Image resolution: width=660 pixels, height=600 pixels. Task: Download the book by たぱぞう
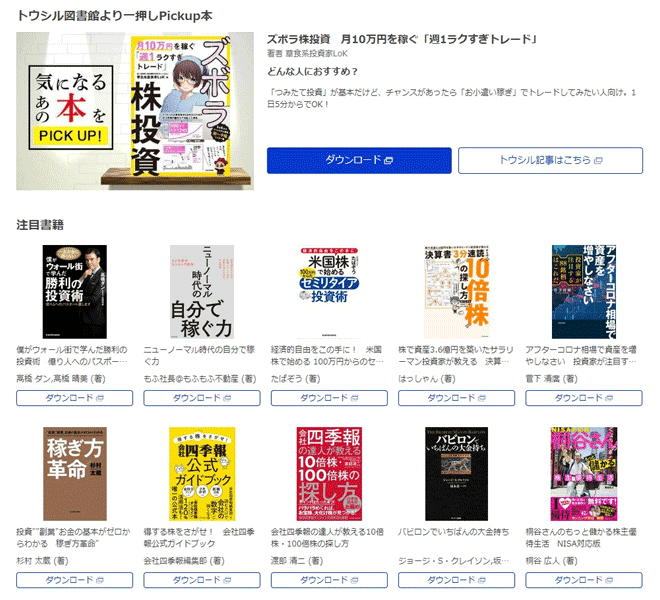coord(329,398)
